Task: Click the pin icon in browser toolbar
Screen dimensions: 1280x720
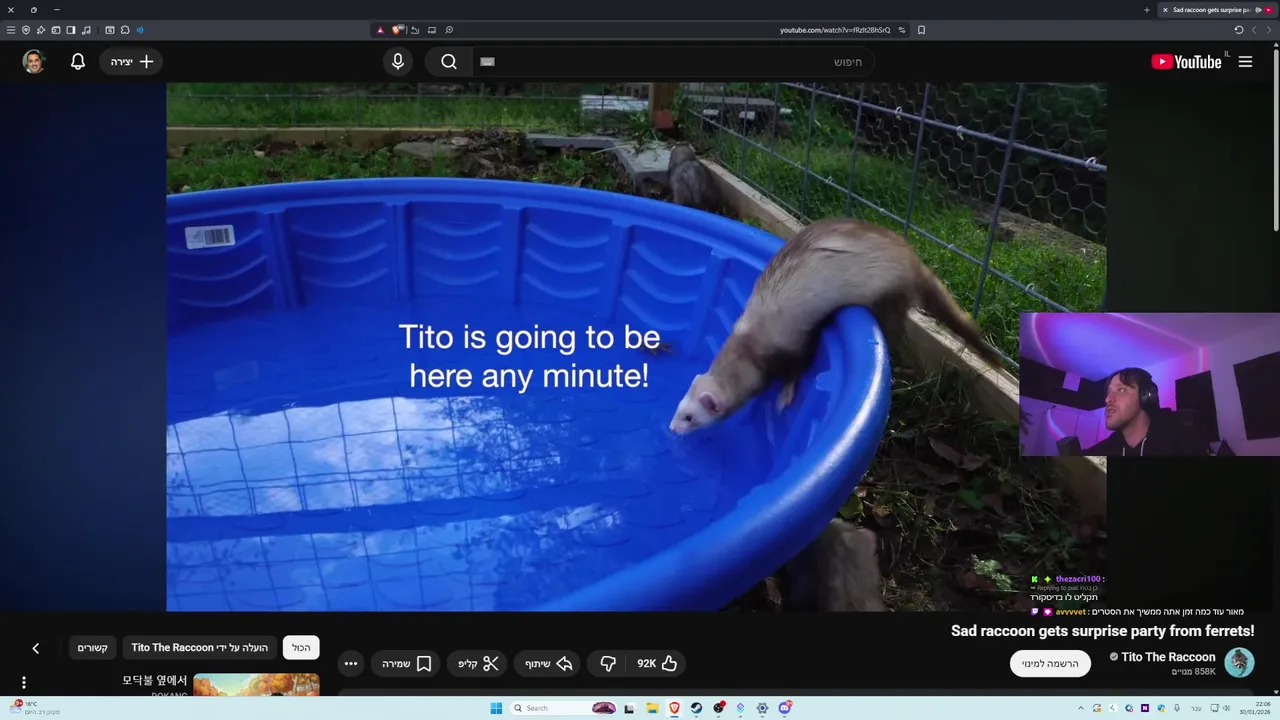Action: 41,30
